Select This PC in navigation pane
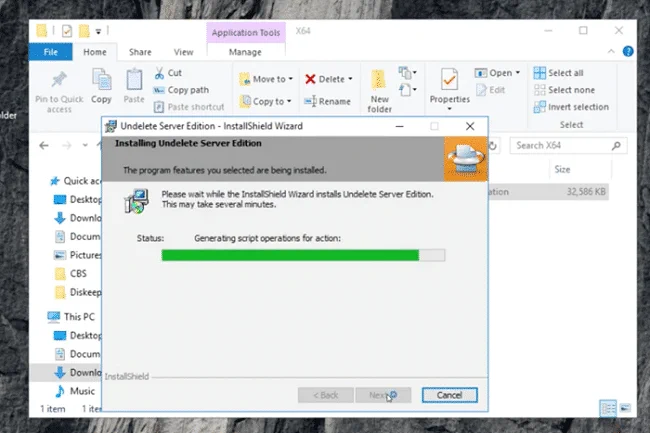 (x=71, y=317)
